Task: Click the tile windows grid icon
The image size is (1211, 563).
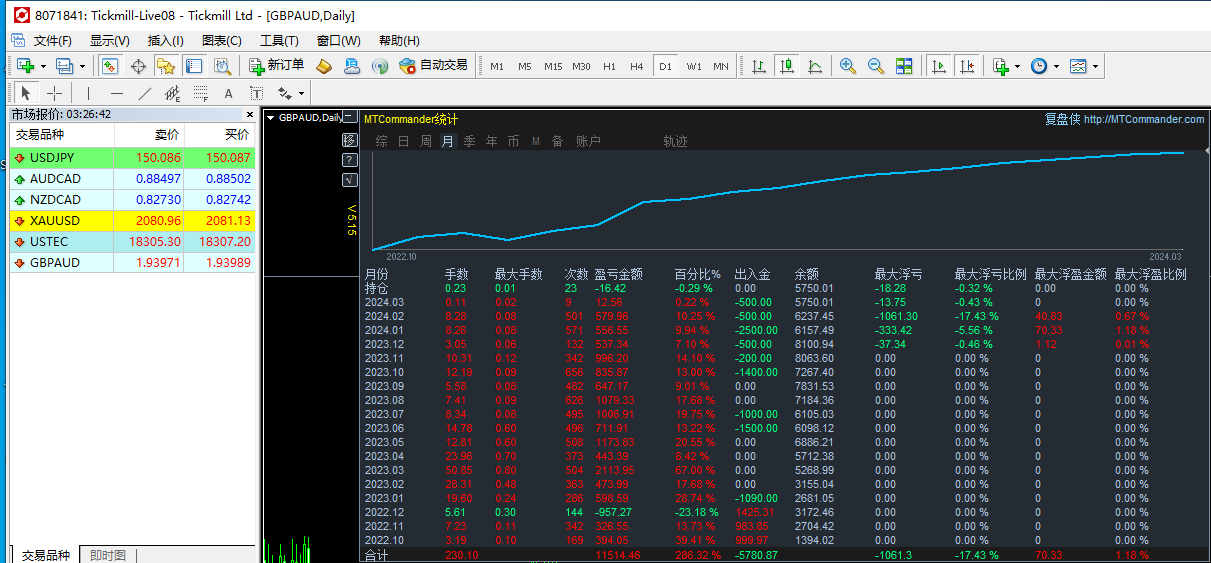Action: tap(904, 66)
